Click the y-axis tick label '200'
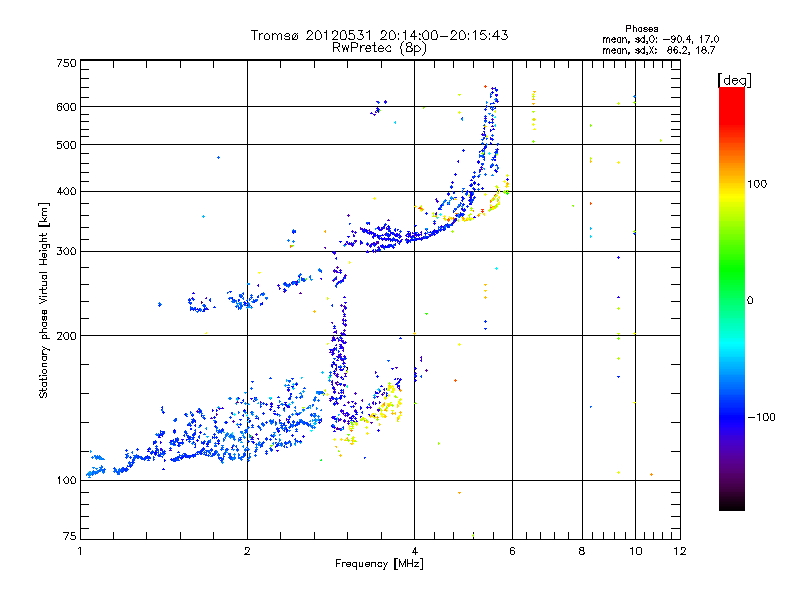The image size is (800, 600). [66, 336]
